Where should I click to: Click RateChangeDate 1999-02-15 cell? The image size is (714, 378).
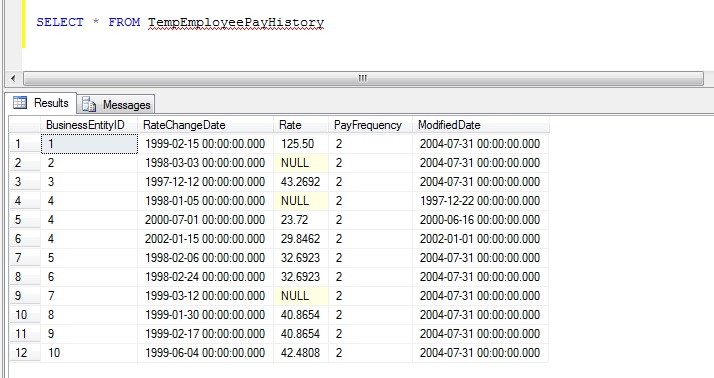[x=205, y=144]
